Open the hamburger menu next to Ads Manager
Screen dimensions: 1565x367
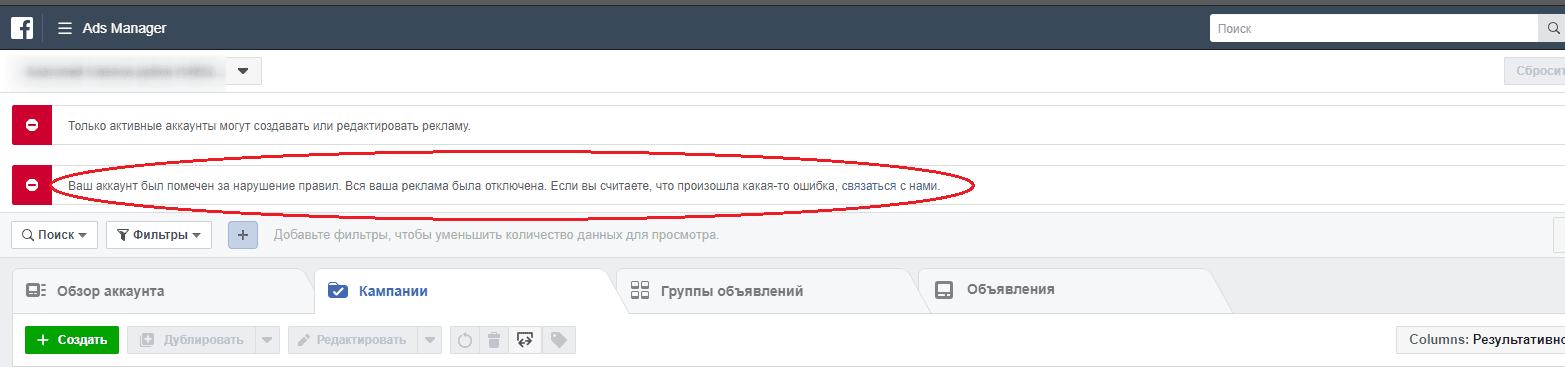(x=65, y=28)
